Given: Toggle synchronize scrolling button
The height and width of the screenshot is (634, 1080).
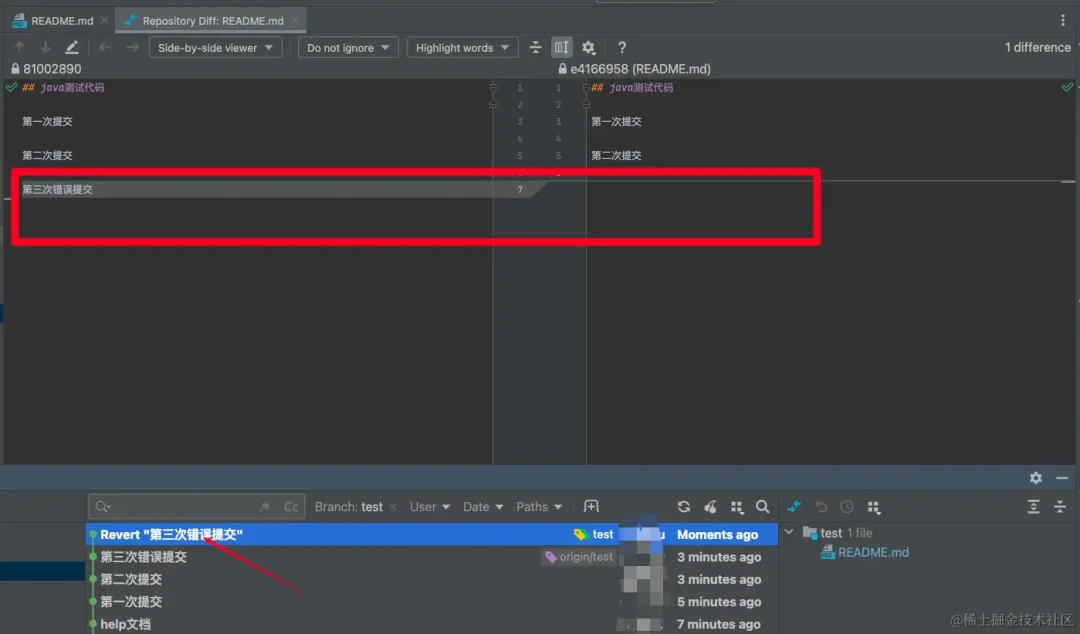Looking at the screenshot, I should click(561, 48).
